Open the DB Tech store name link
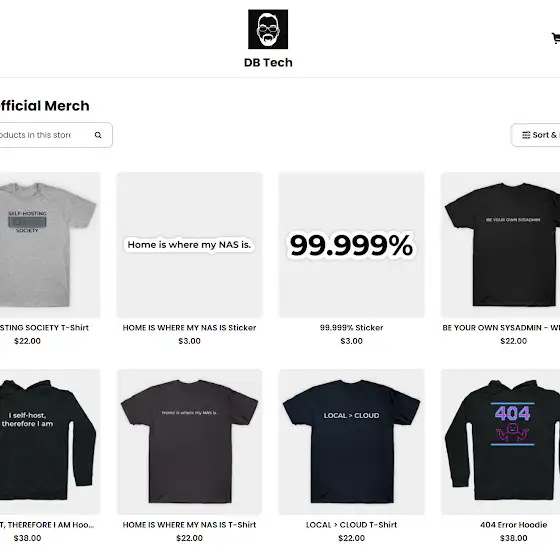 (268, 62)
